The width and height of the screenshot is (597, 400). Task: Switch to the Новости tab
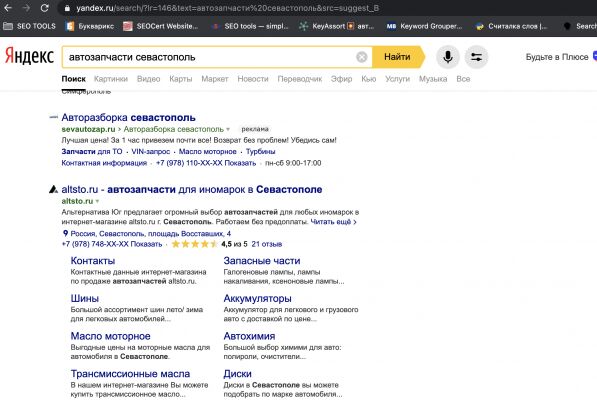253,79
